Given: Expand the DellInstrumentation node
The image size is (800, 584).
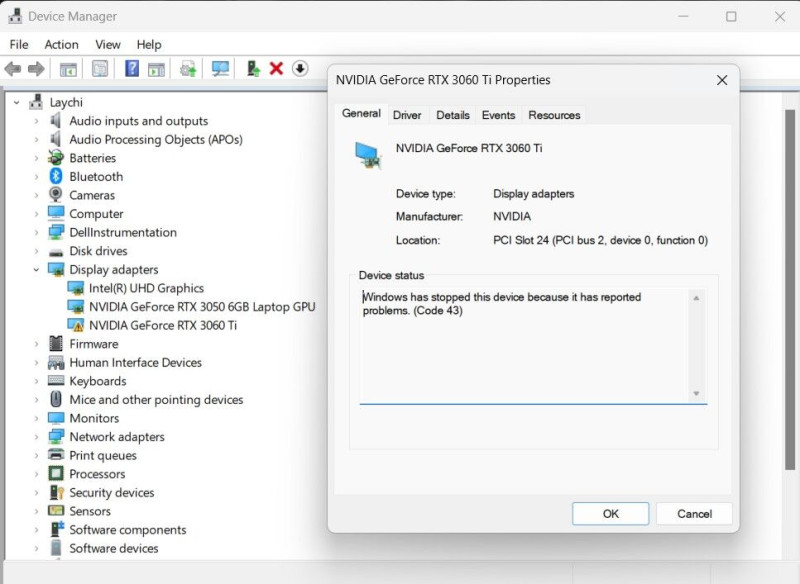Looking at the screenshot, I should (36, 233).
